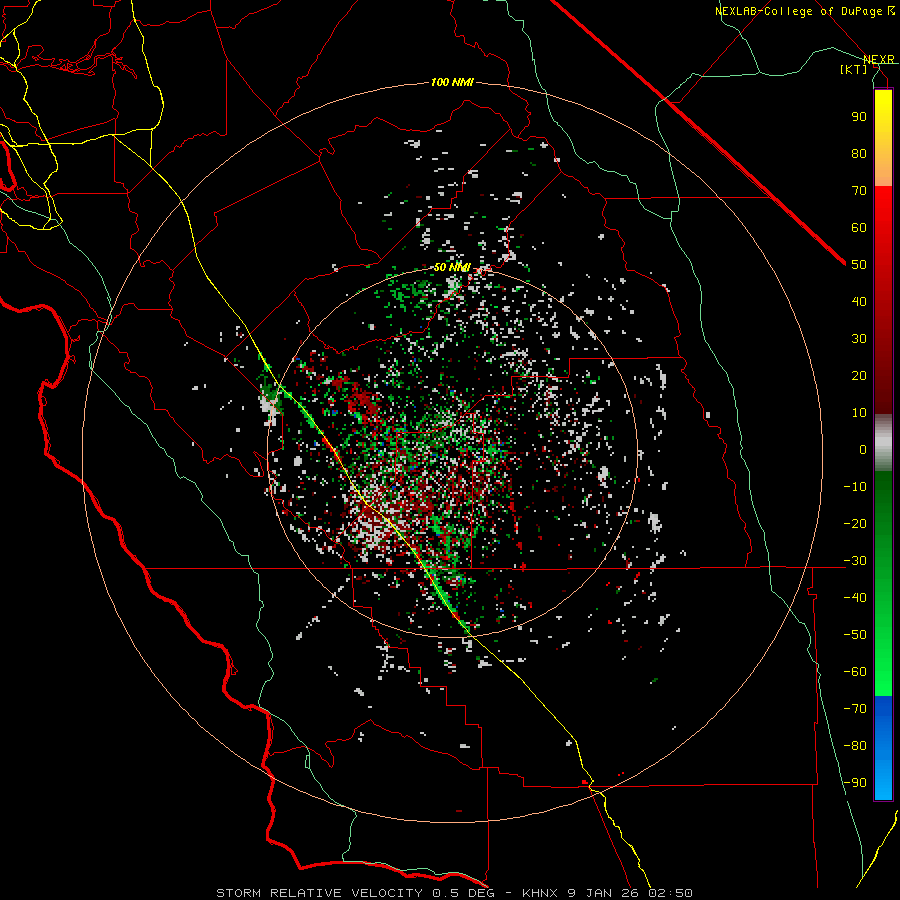This screenshot has height=900, width=900.
Task: Select the -50 value on the velocity scale
Action: pos(855,635)
